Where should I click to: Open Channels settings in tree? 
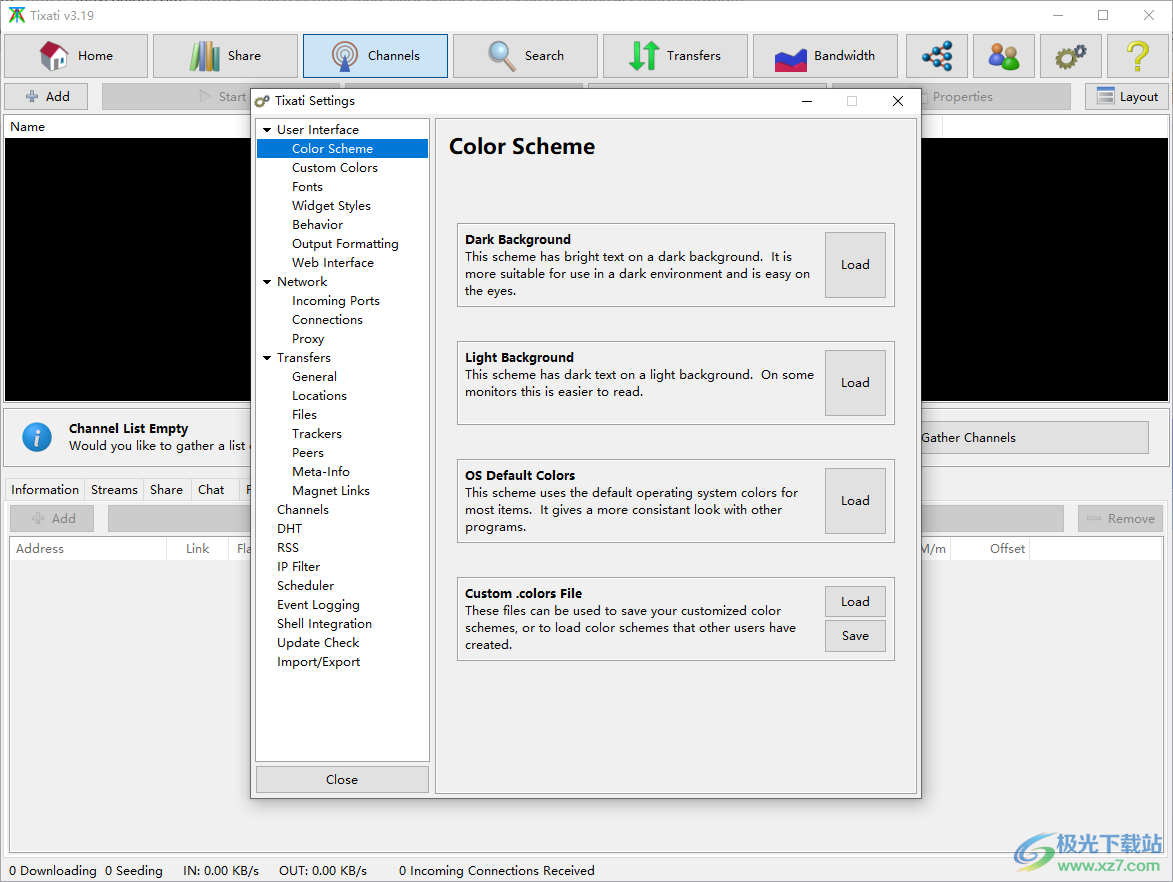[x=303, y=509]
